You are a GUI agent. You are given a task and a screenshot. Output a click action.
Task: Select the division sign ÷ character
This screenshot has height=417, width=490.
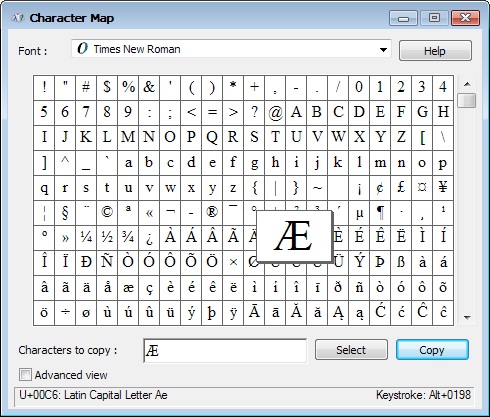(65, 313)
